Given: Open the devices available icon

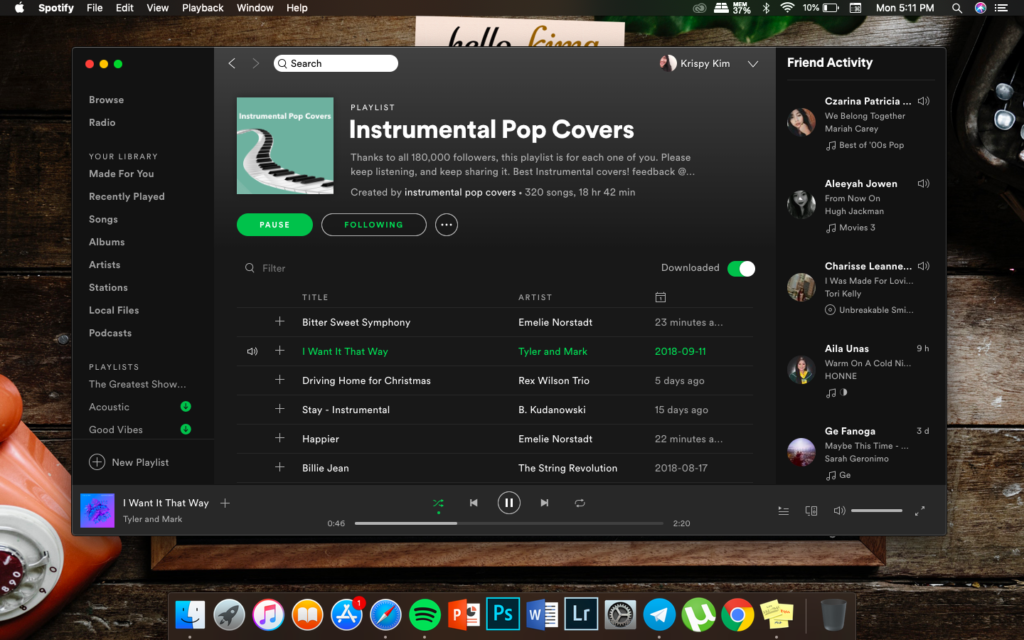Looking at the screenshot, I should point(811,511).
